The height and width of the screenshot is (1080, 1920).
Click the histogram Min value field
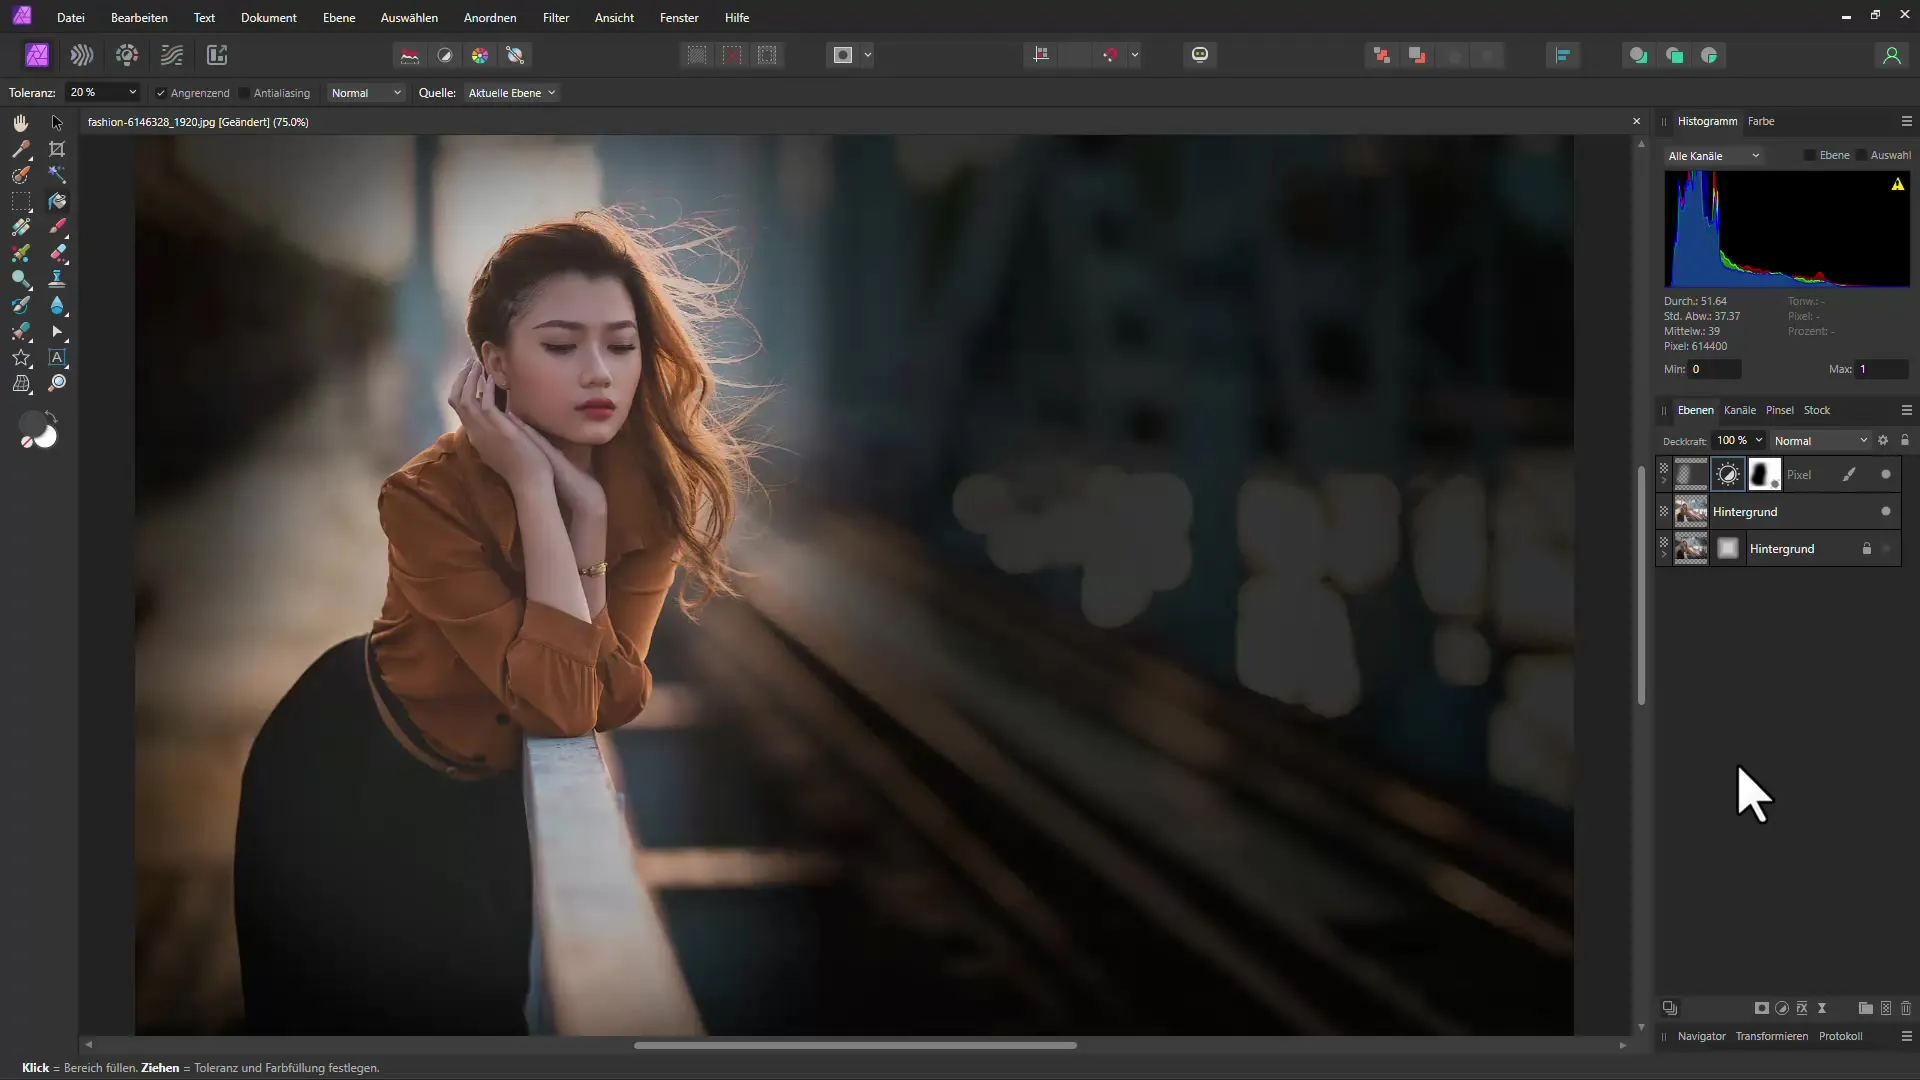1714,369
